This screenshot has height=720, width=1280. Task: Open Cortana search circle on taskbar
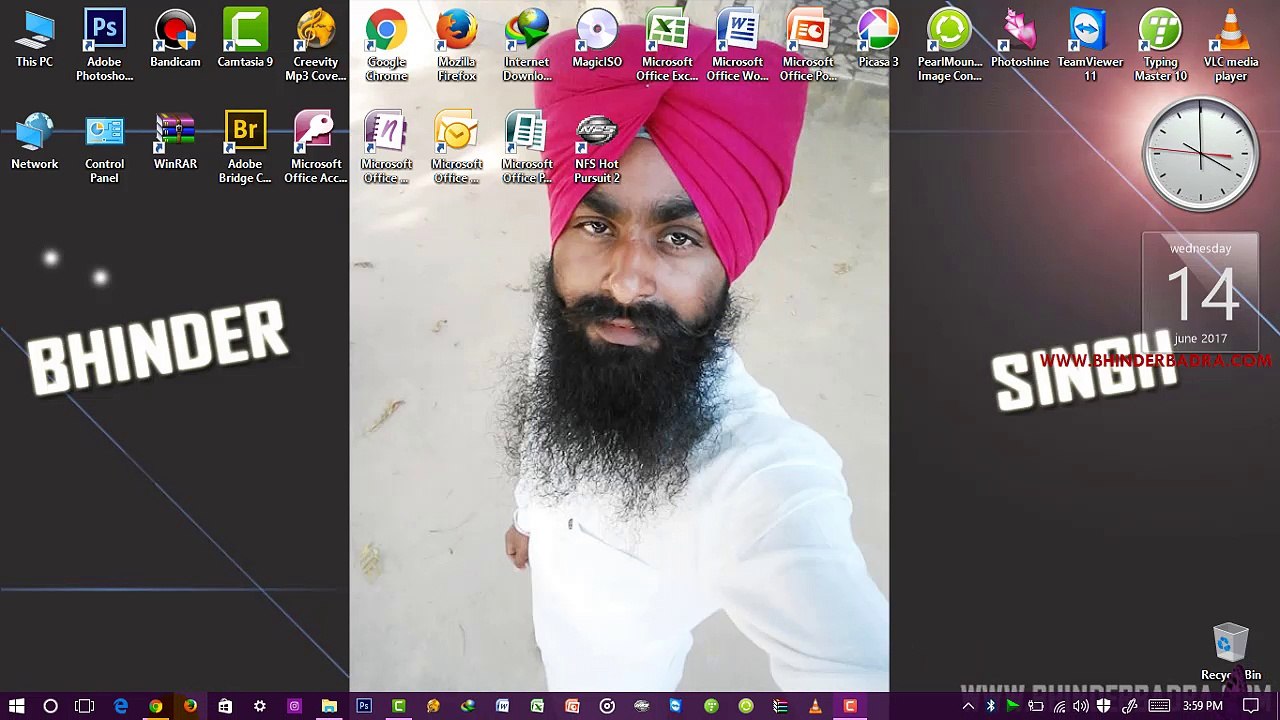pyautogui.click(x=50, y=706)
